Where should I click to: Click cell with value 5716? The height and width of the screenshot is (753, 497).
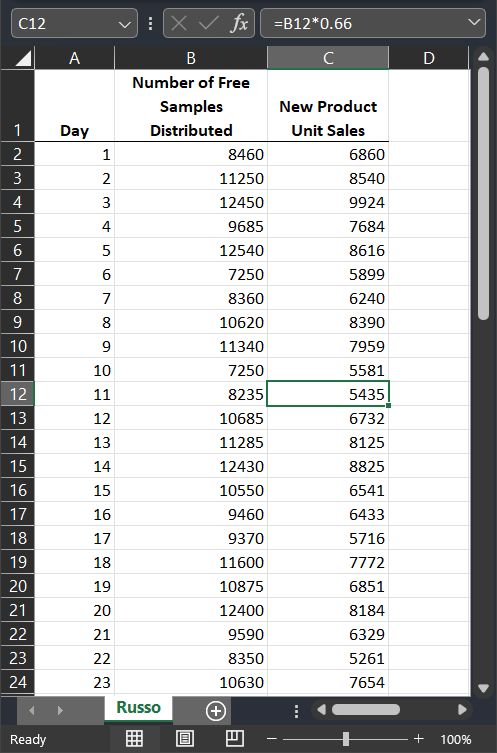click(328, 538)
